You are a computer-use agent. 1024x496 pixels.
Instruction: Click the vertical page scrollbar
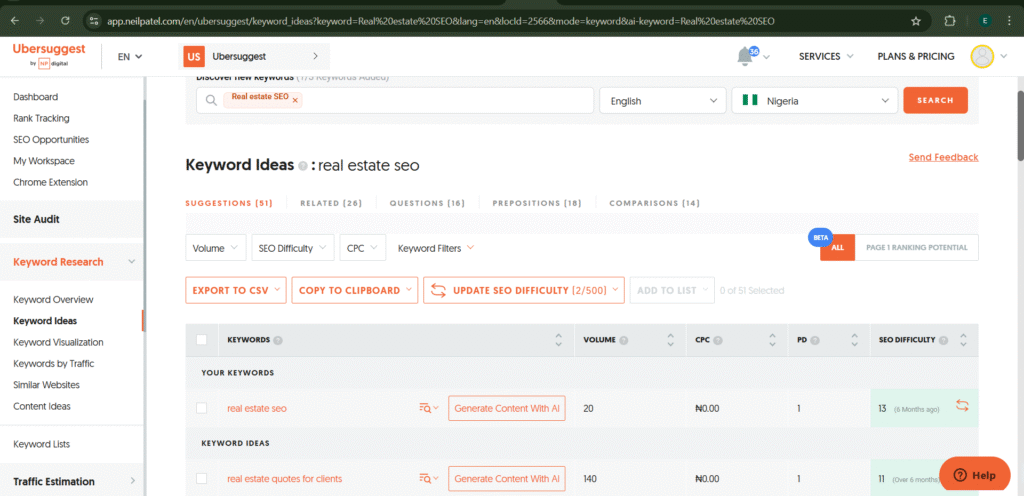(1020, 125)
